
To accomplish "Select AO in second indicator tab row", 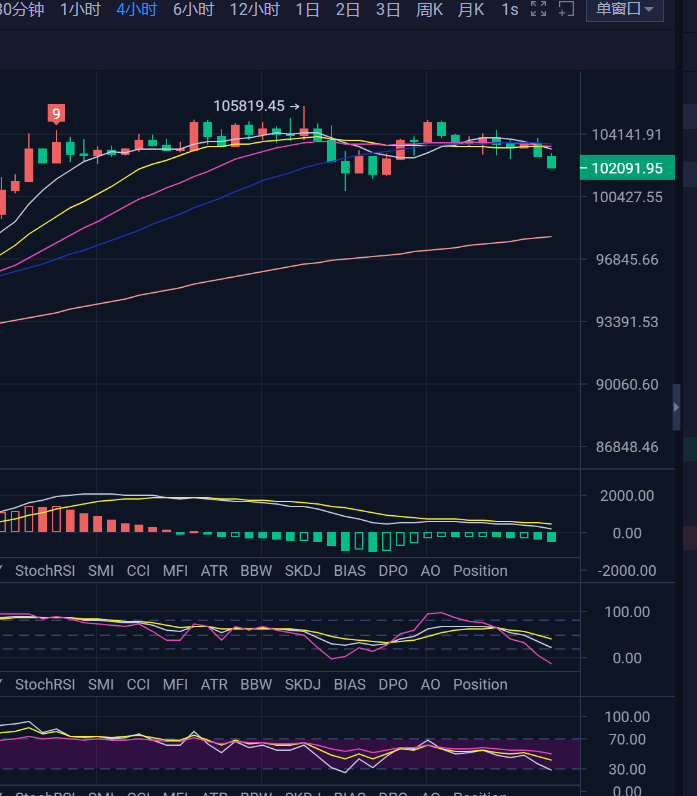I will 430,684.
